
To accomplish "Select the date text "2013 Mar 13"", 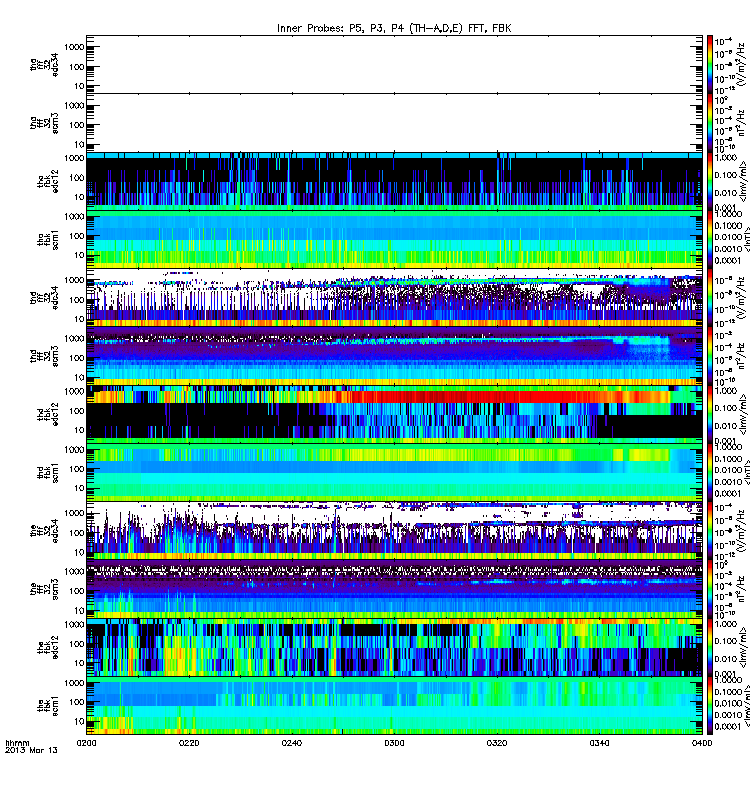I will pos(31,750).
